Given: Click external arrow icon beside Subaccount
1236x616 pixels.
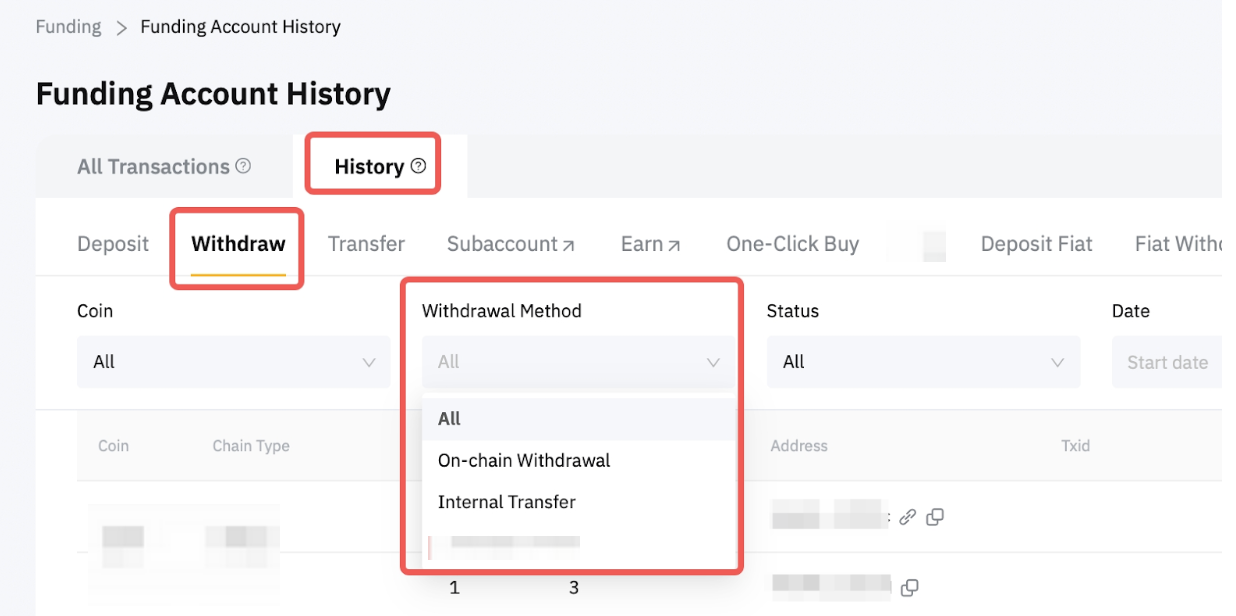Looking at the screenshot, I should pyautogui.click(x=569, y=245).
